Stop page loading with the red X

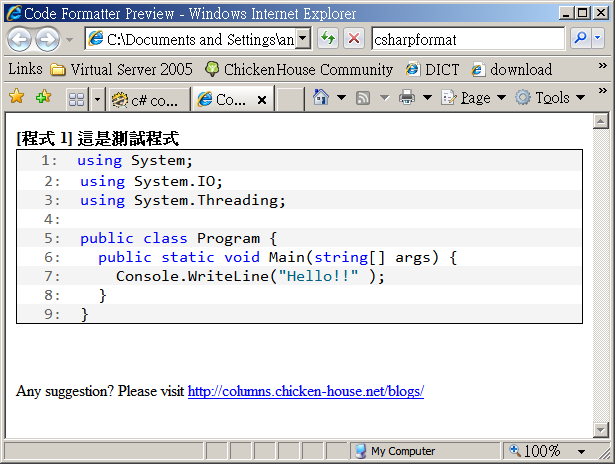pyautogui.click(x=354, y=39)
